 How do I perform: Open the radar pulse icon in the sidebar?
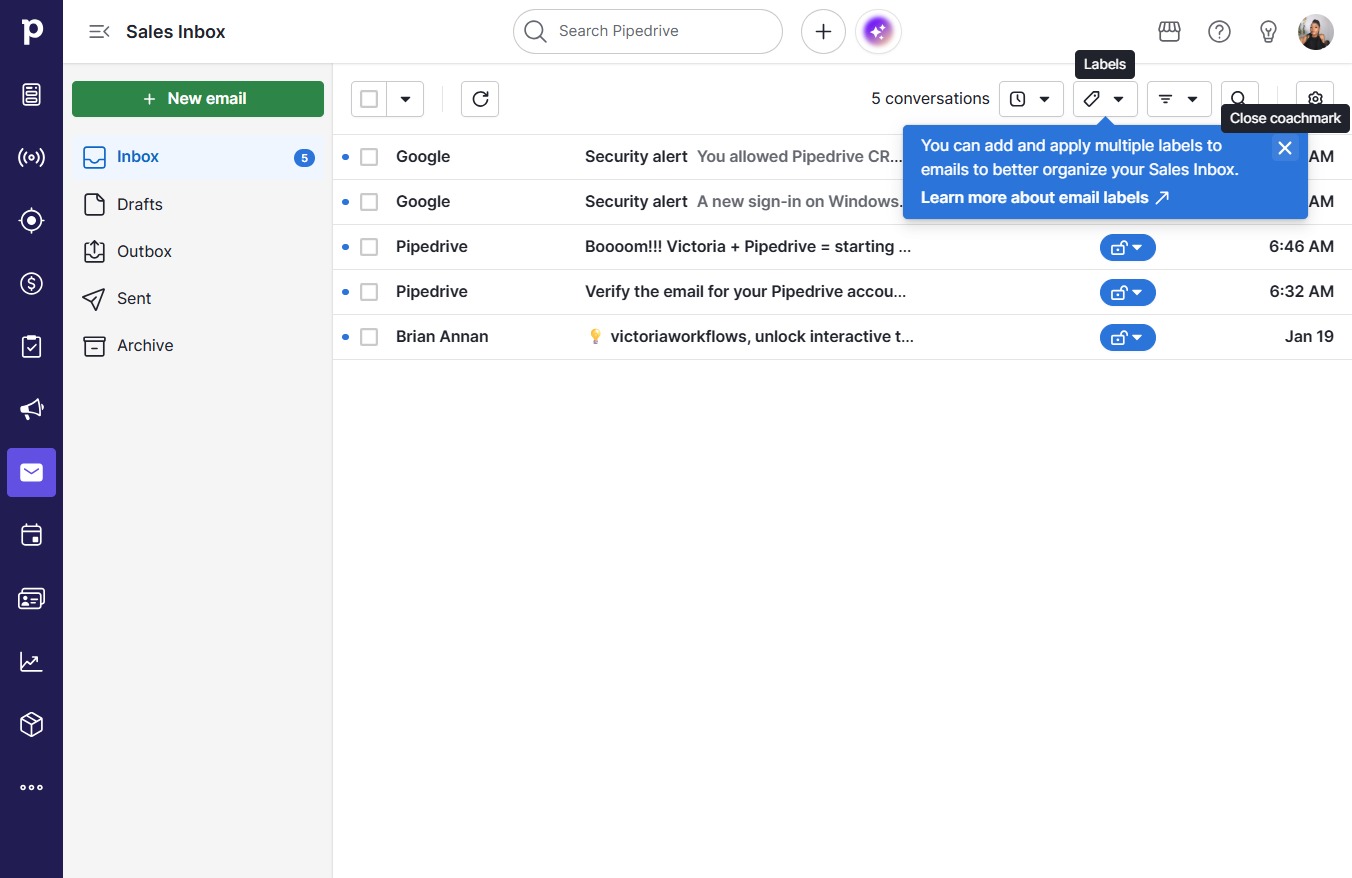(x=31, y=158)
